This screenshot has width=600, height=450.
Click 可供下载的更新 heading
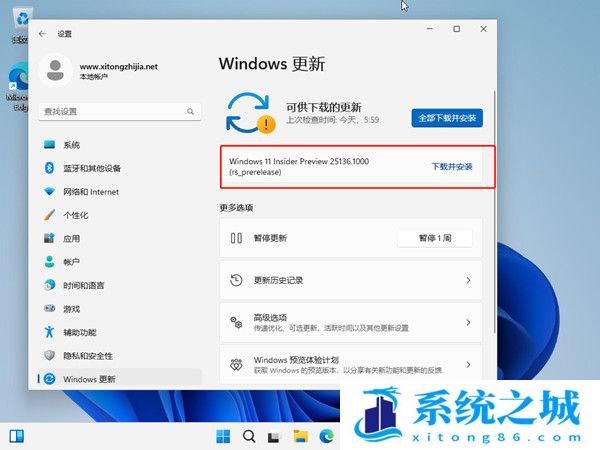click(324, 107)
